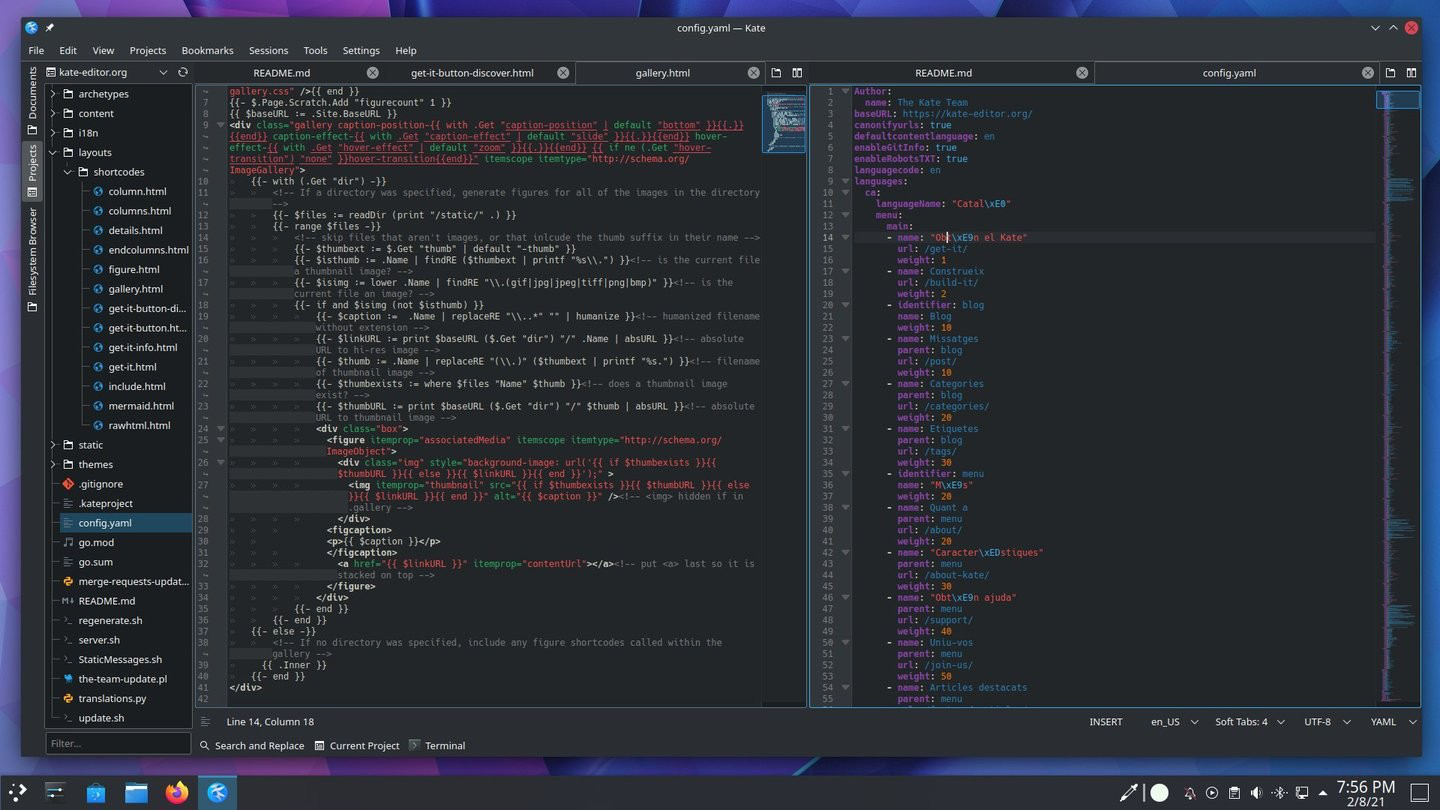This screenshot has width=1440, height=810.
Task: Close the gallery.html tab
Action: [754, 73]
